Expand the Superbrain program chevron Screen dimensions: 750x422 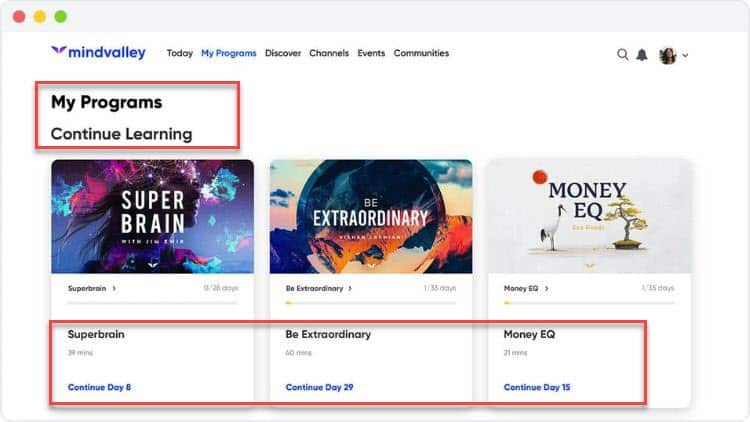pos(114,288)
